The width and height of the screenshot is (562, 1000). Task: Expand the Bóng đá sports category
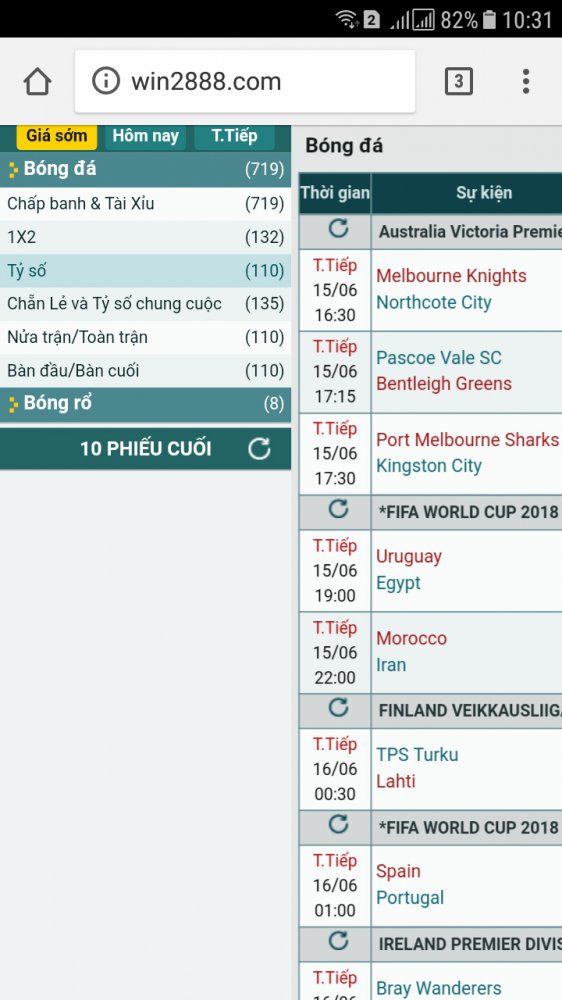[x=145, y=170]
